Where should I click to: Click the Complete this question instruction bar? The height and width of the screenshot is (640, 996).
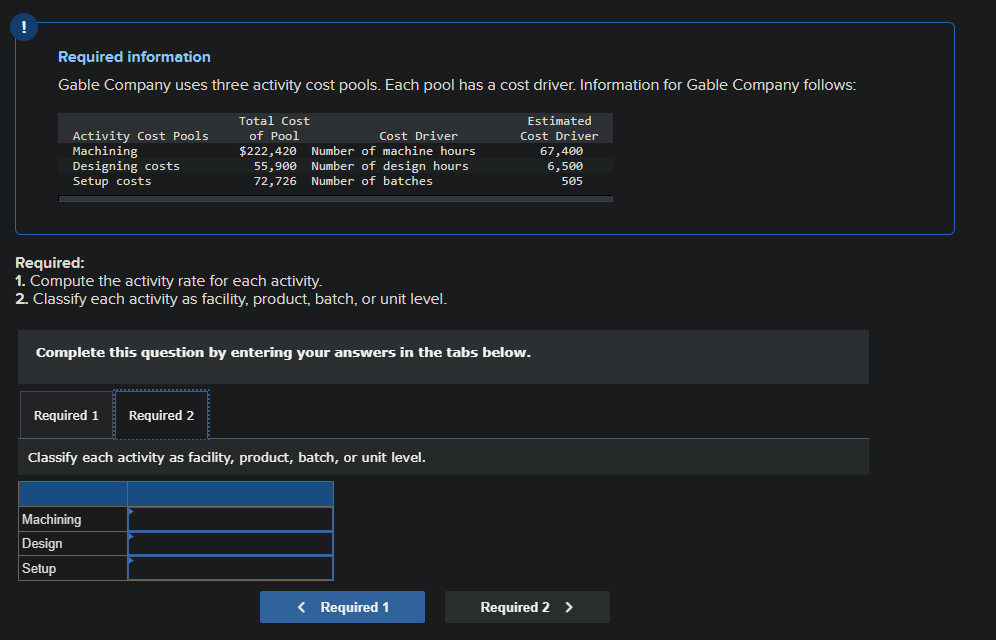coord(443,353)
